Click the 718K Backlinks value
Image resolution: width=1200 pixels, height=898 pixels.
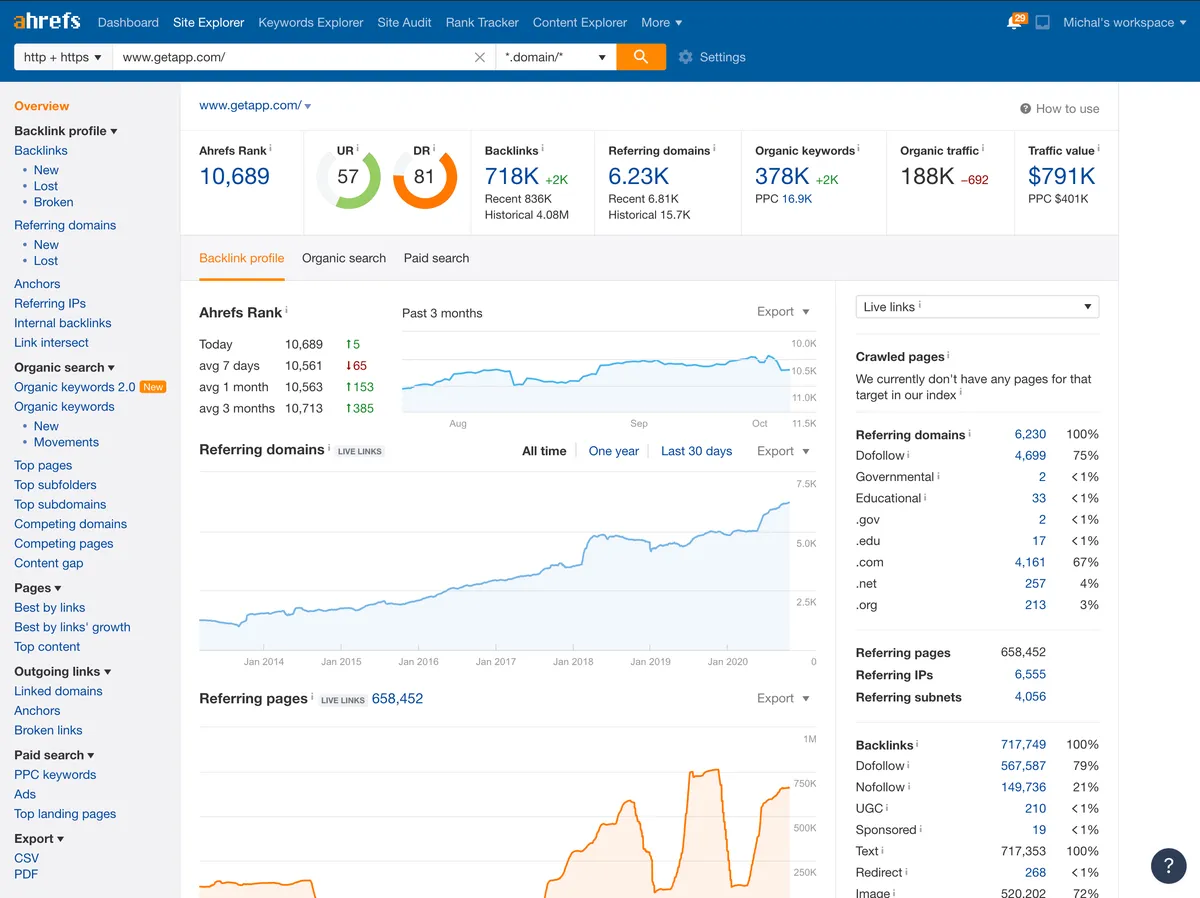pos(512,176)
